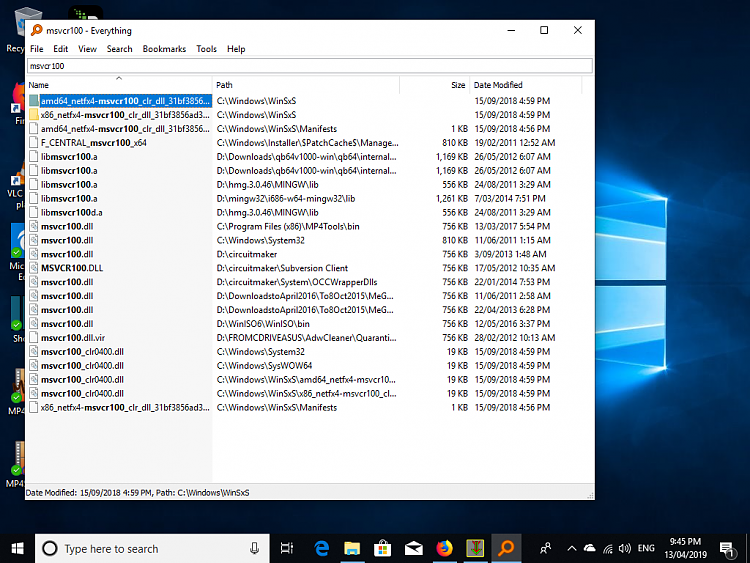
Task: Select msvcr100.dll in D:\circuitmaker dated 3/09/2013
Action: [x=67, y=254]
